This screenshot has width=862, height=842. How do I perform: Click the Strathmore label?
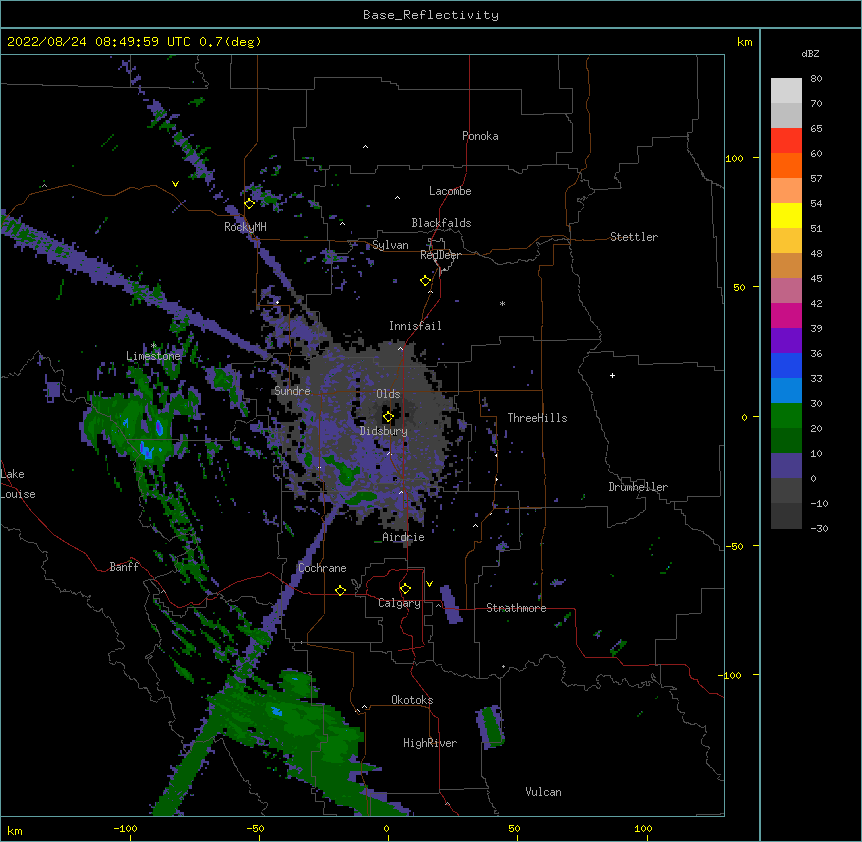pos(516,608)
